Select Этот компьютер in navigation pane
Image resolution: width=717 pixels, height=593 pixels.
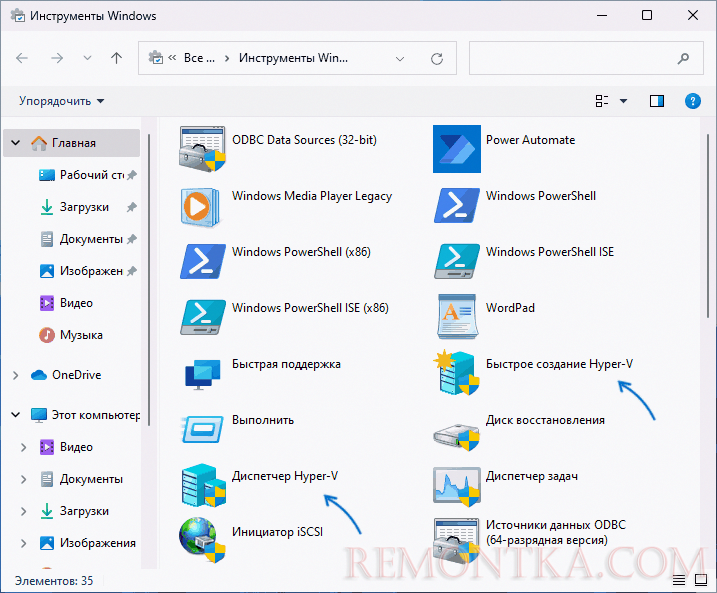click(85, 415)
